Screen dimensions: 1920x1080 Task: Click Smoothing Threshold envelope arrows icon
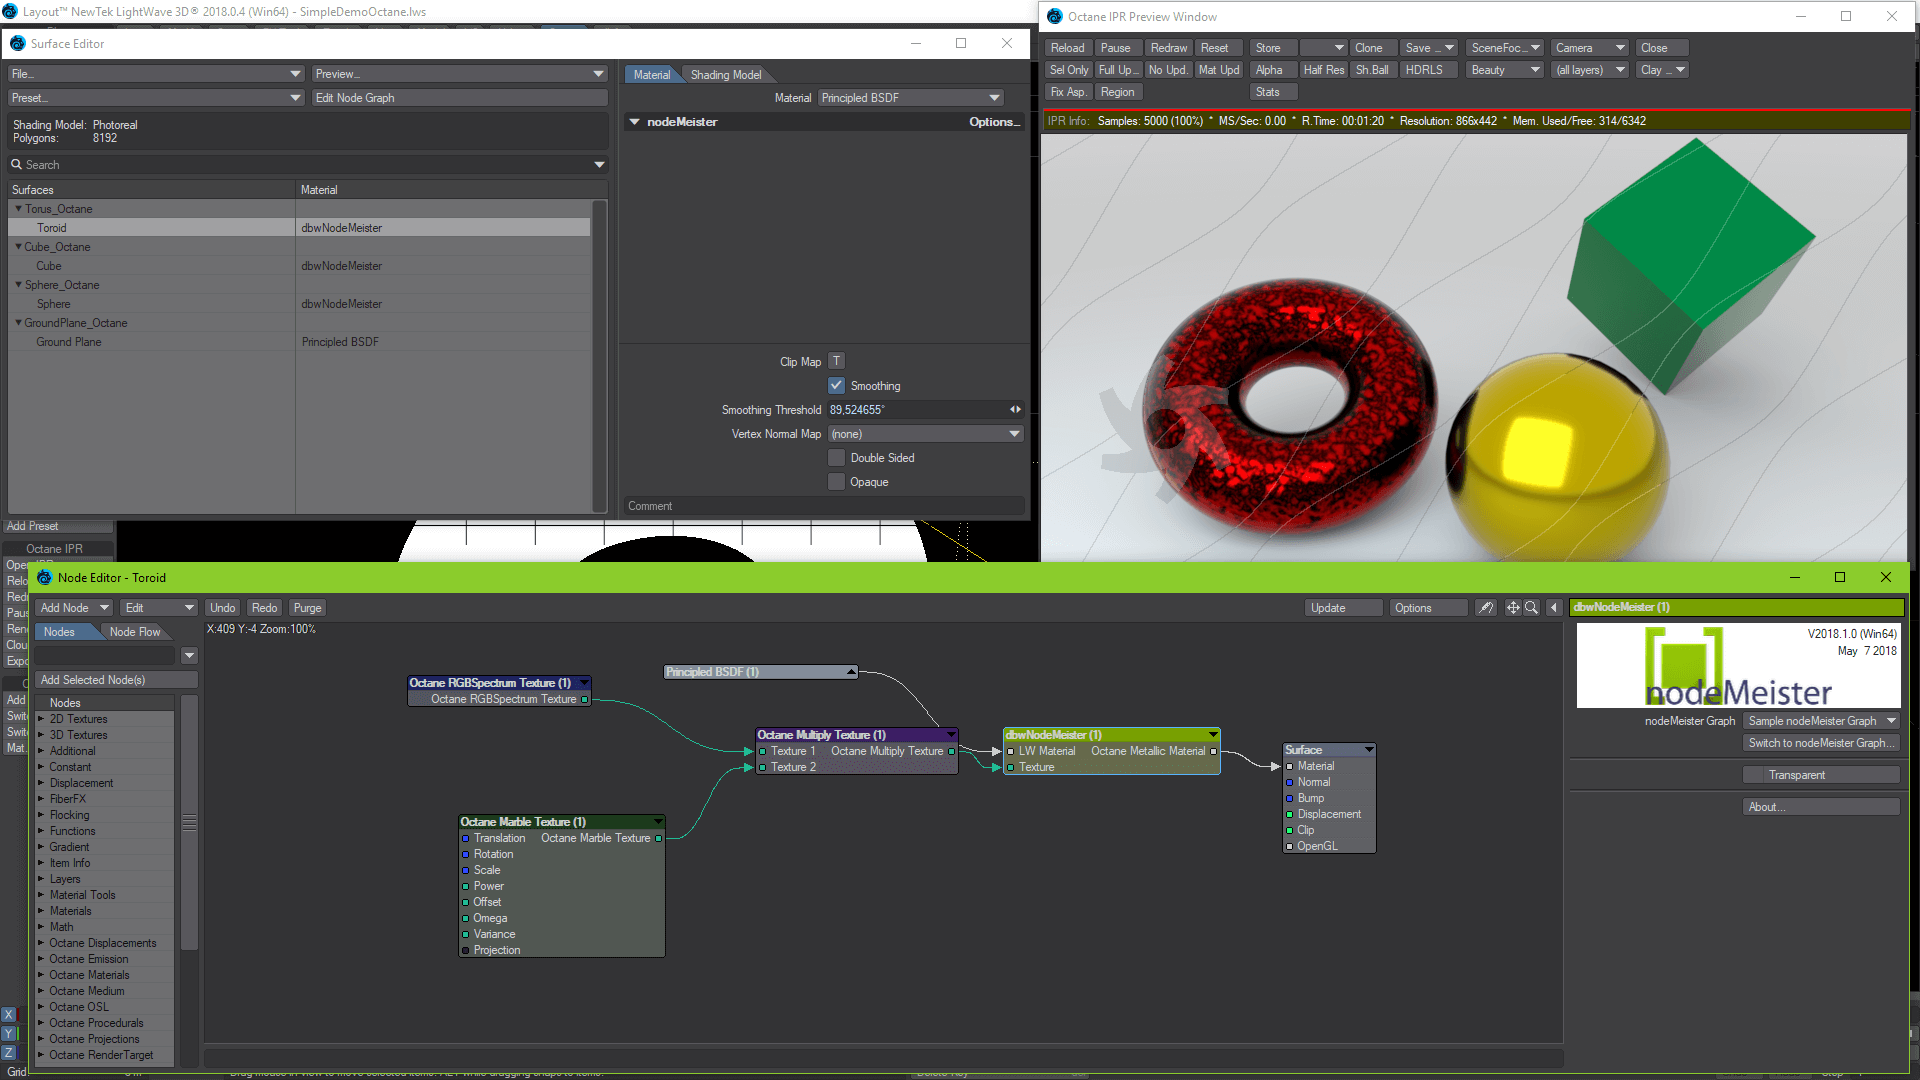1015,410
